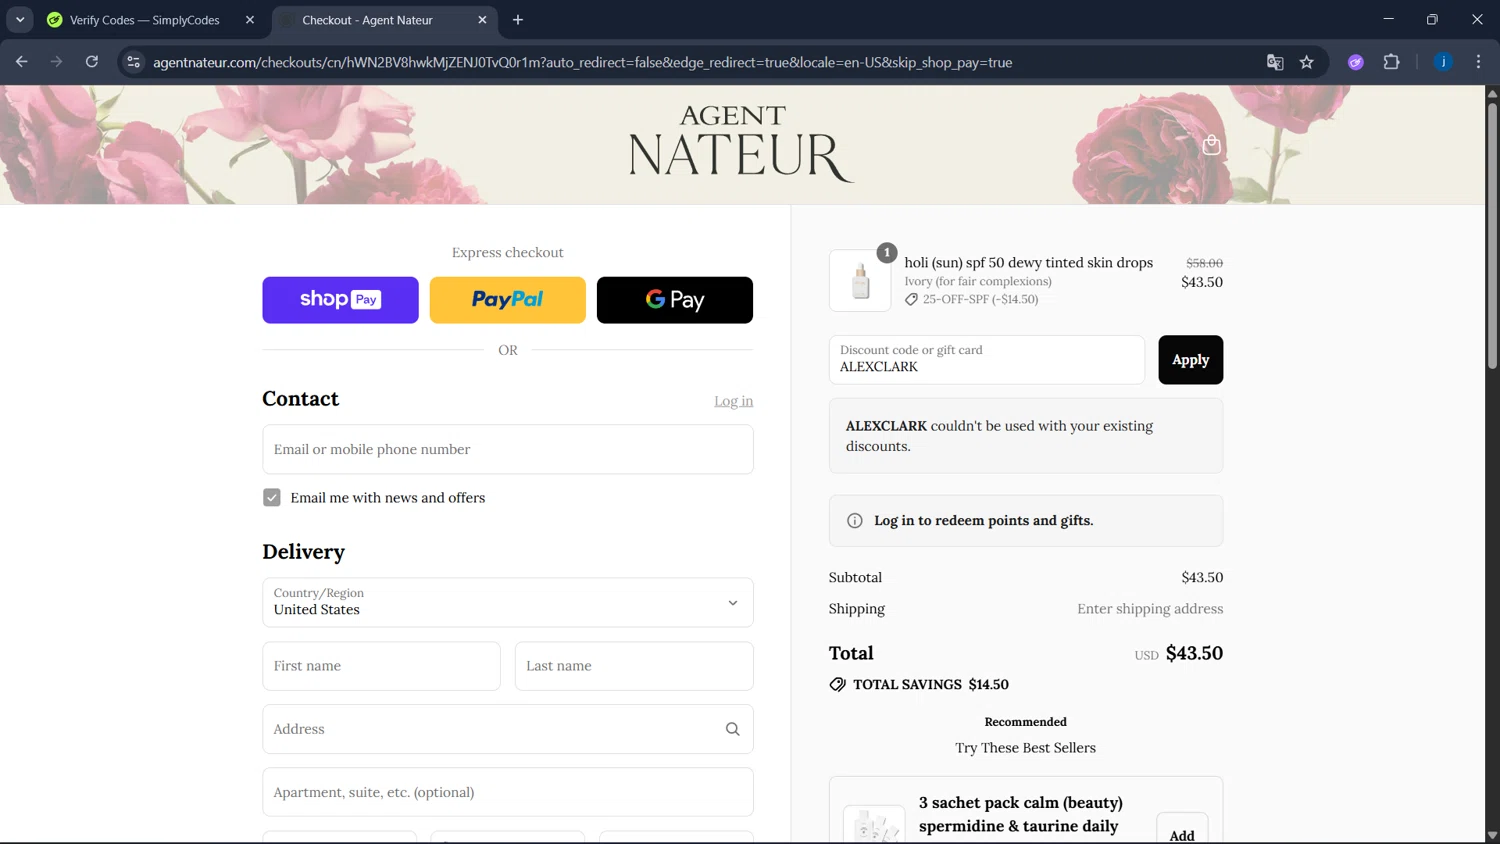Image resolution: width=1500 pixels, height=844 pixels.
Task: Open the Extensions puzzle icon
Action: pyautogui.click(x=1391, y=62)
